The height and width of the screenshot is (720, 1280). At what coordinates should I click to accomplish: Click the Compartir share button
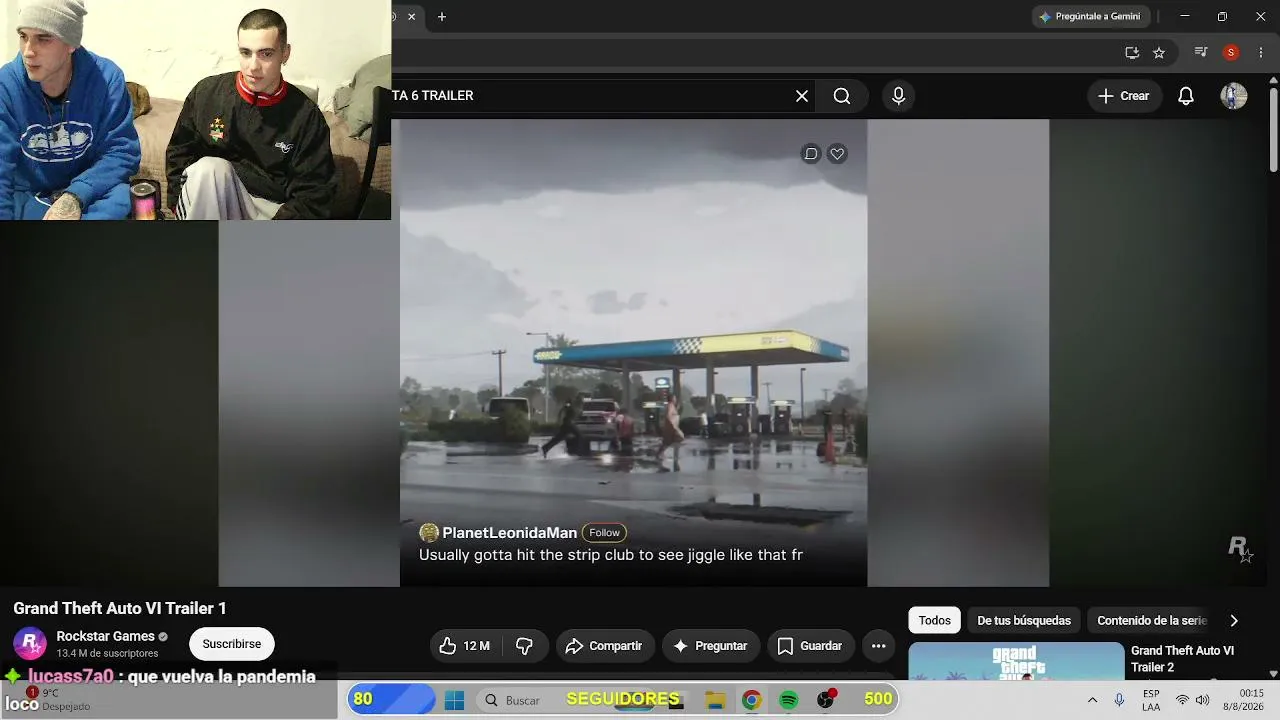coord(604,646)
